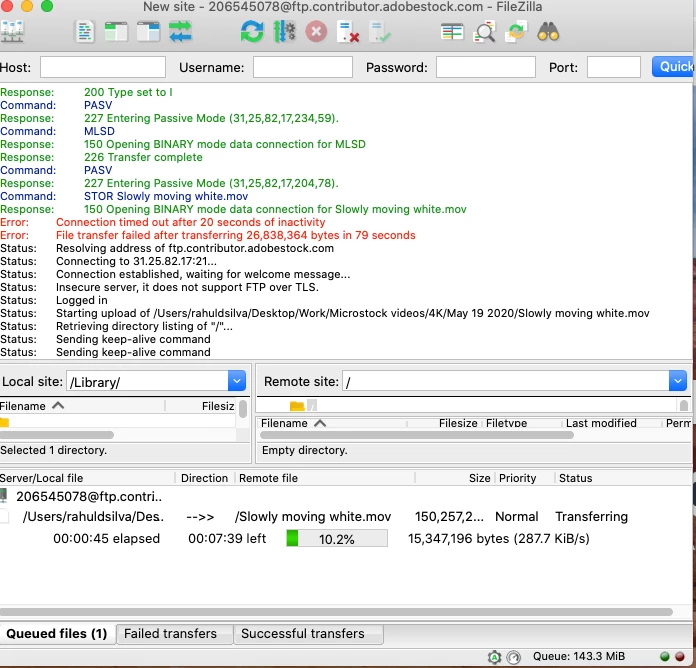Screen dimensions: 696x668
Task: Toggle the message log display icon
Action: [x=85, y=32]
